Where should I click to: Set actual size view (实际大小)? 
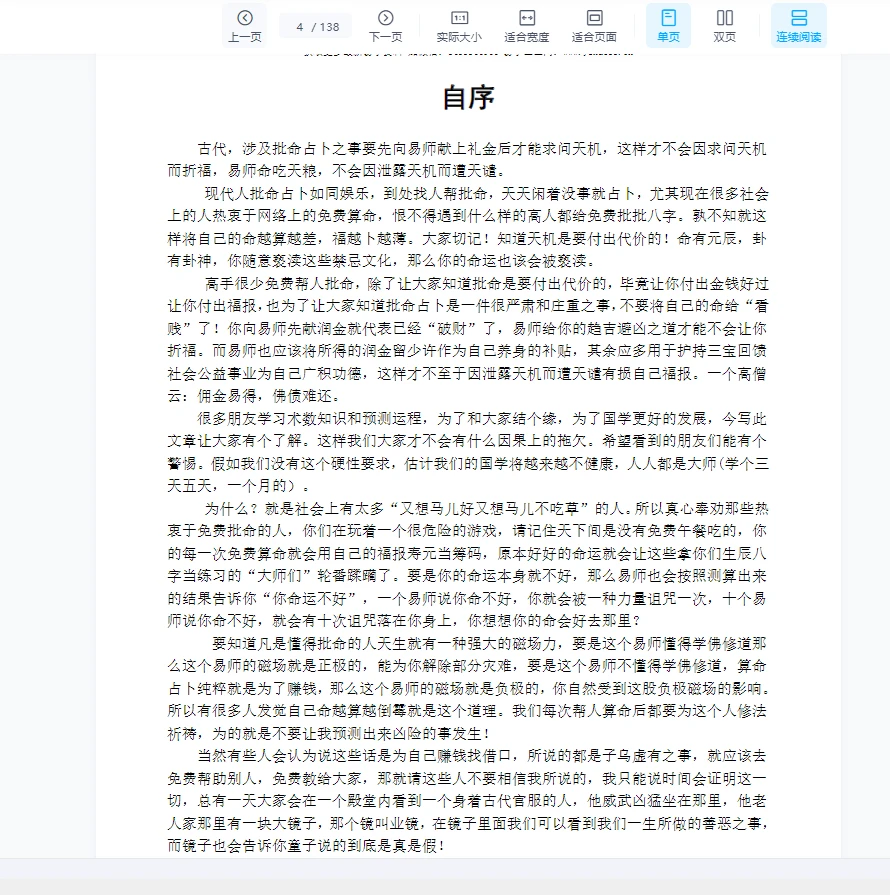(459, 26)
